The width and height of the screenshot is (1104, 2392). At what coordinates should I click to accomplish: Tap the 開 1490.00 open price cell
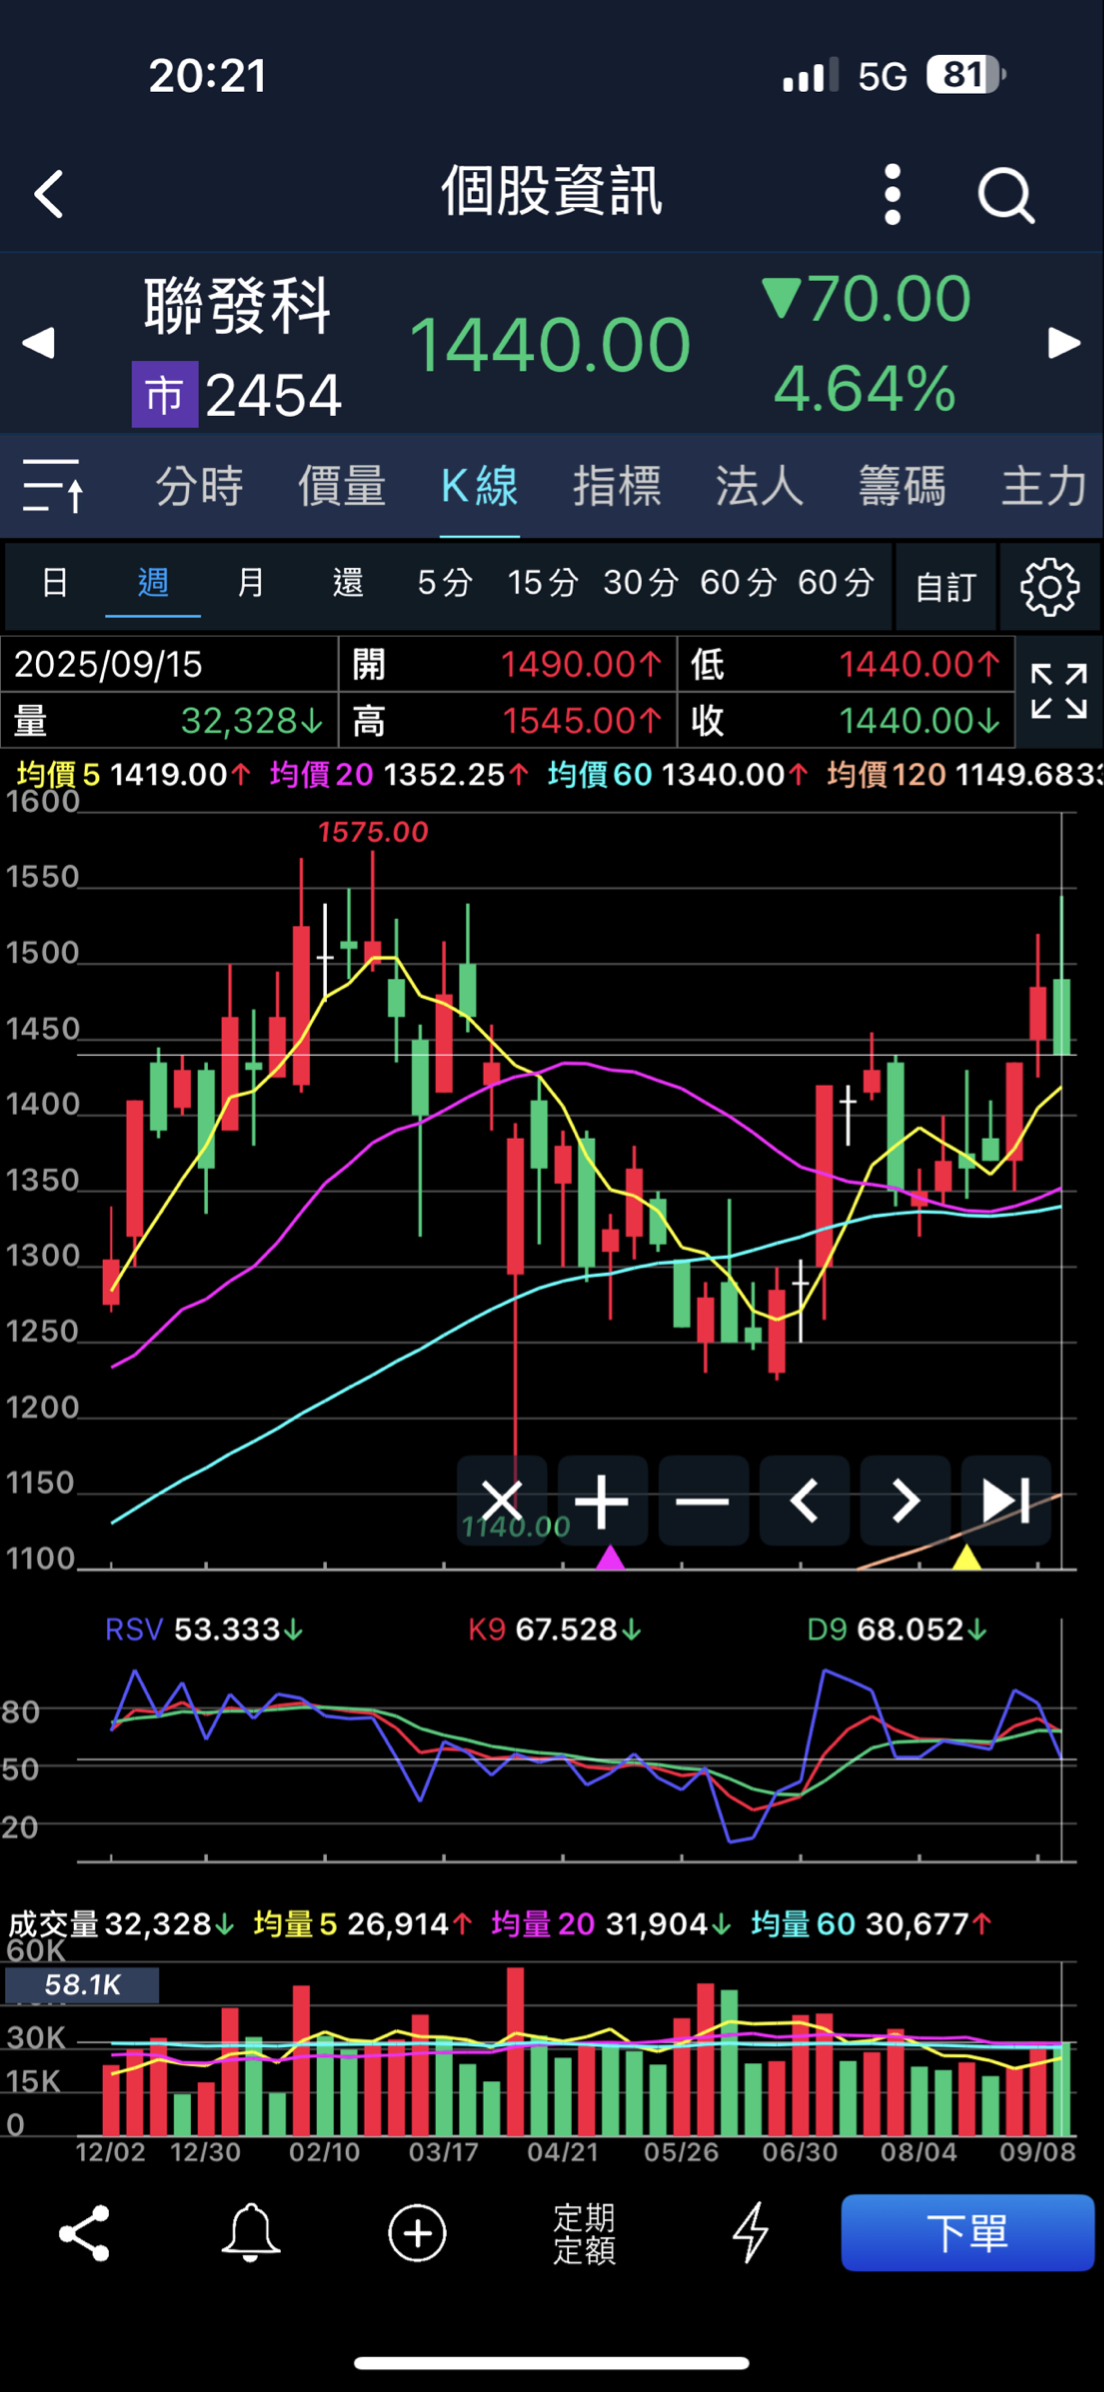pyautogui.click(x=508, y=664)
